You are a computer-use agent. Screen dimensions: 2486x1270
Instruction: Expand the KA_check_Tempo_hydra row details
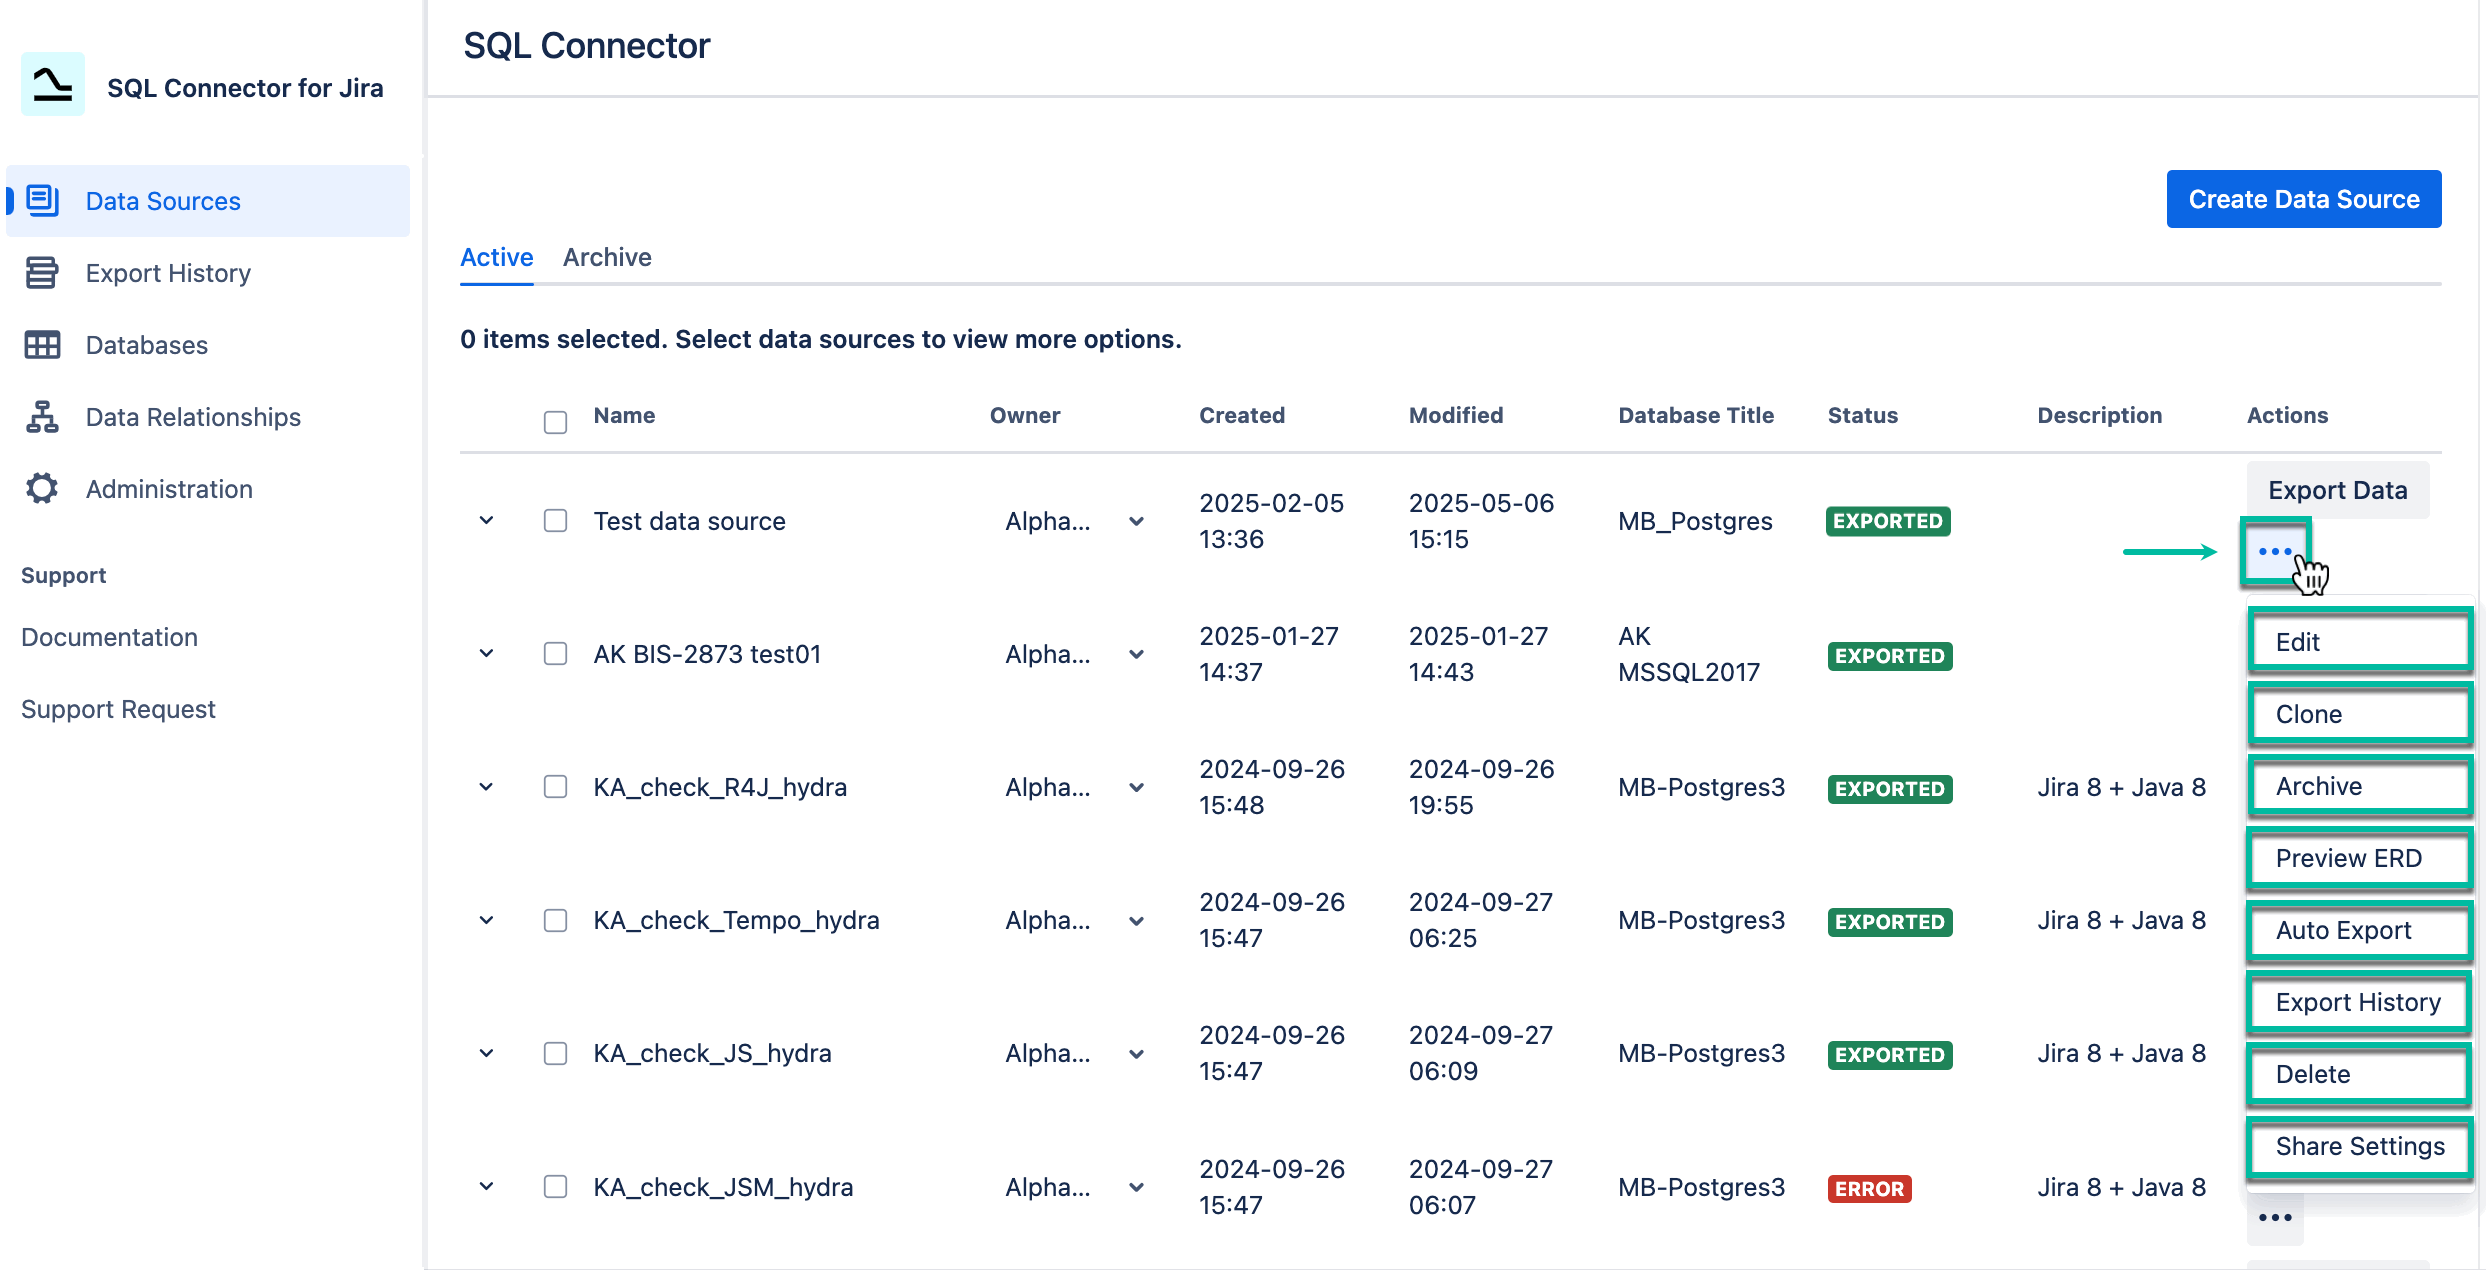[487, 920]
